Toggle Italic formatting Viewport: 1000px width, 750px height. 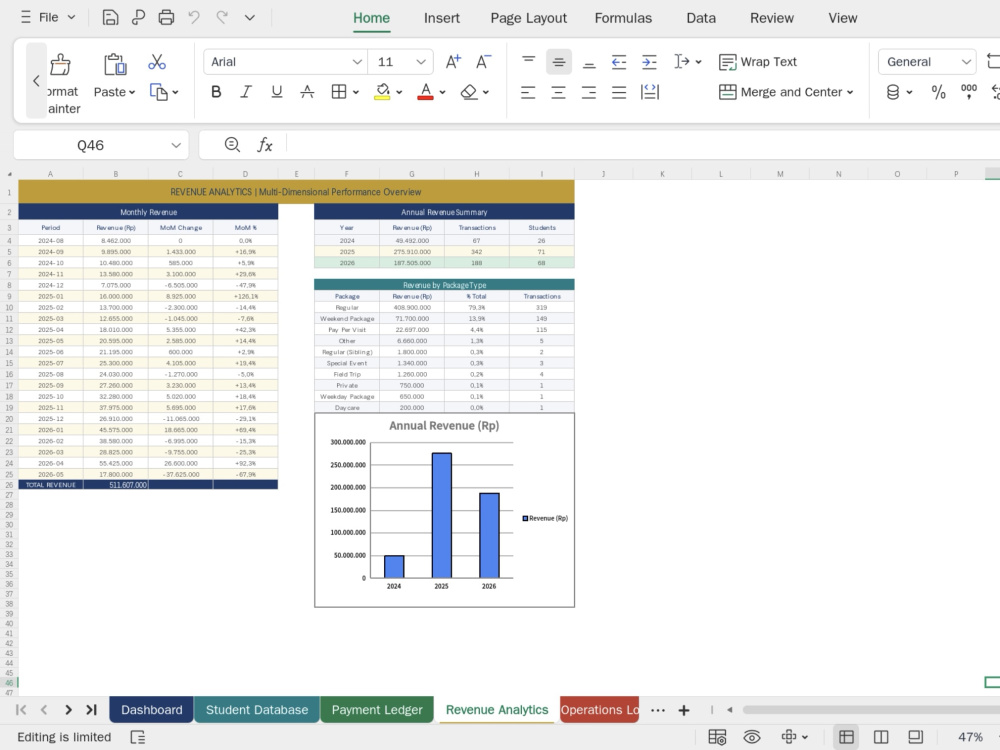click(246, 92)
